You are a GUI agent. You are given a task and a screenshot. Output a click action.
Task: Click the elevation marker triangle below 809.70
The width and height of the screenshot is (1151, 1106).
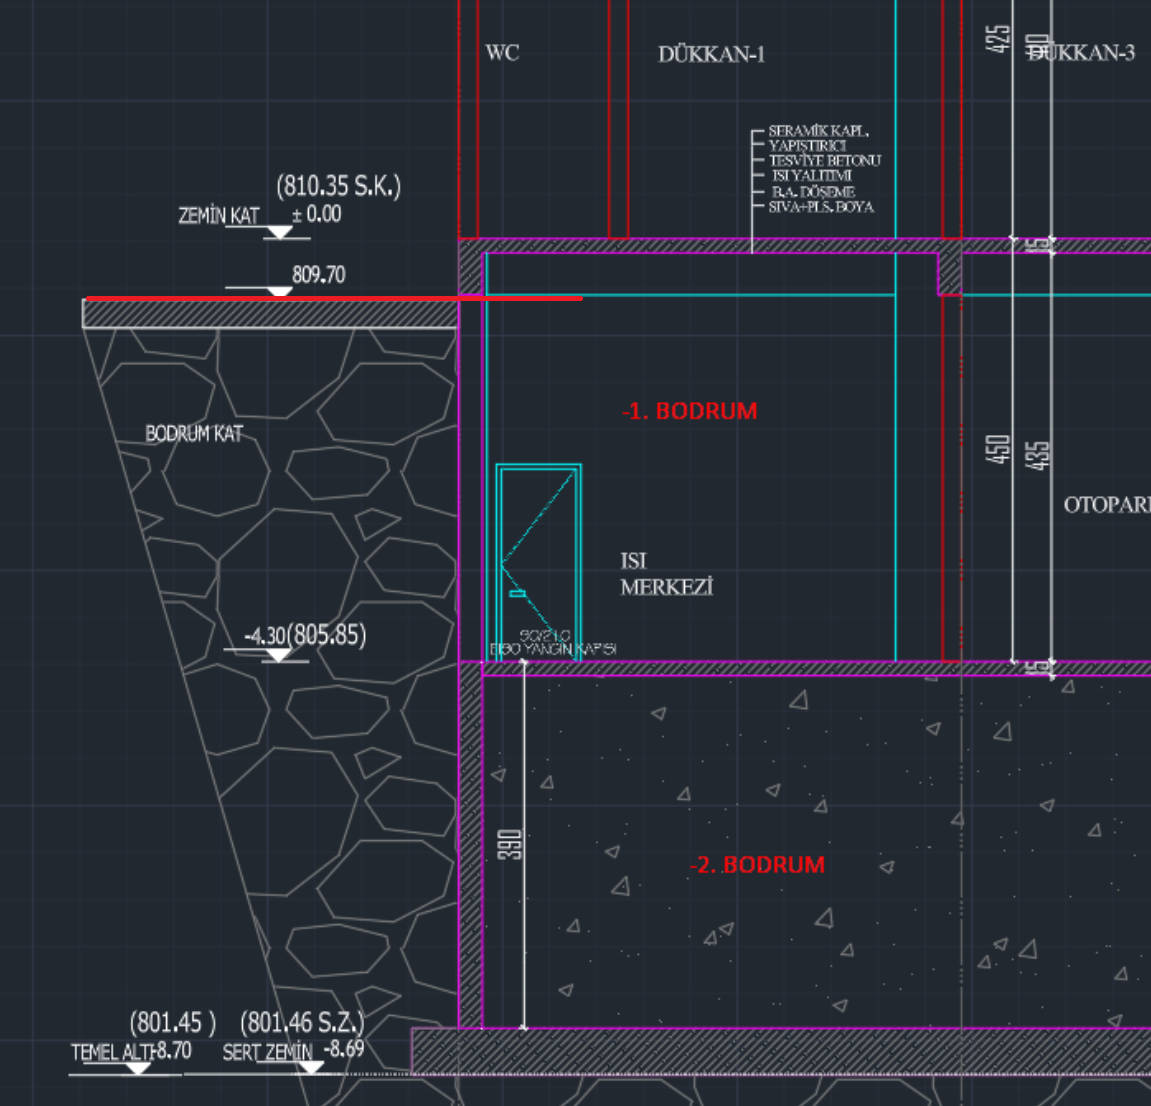click(x=279, y=292)
